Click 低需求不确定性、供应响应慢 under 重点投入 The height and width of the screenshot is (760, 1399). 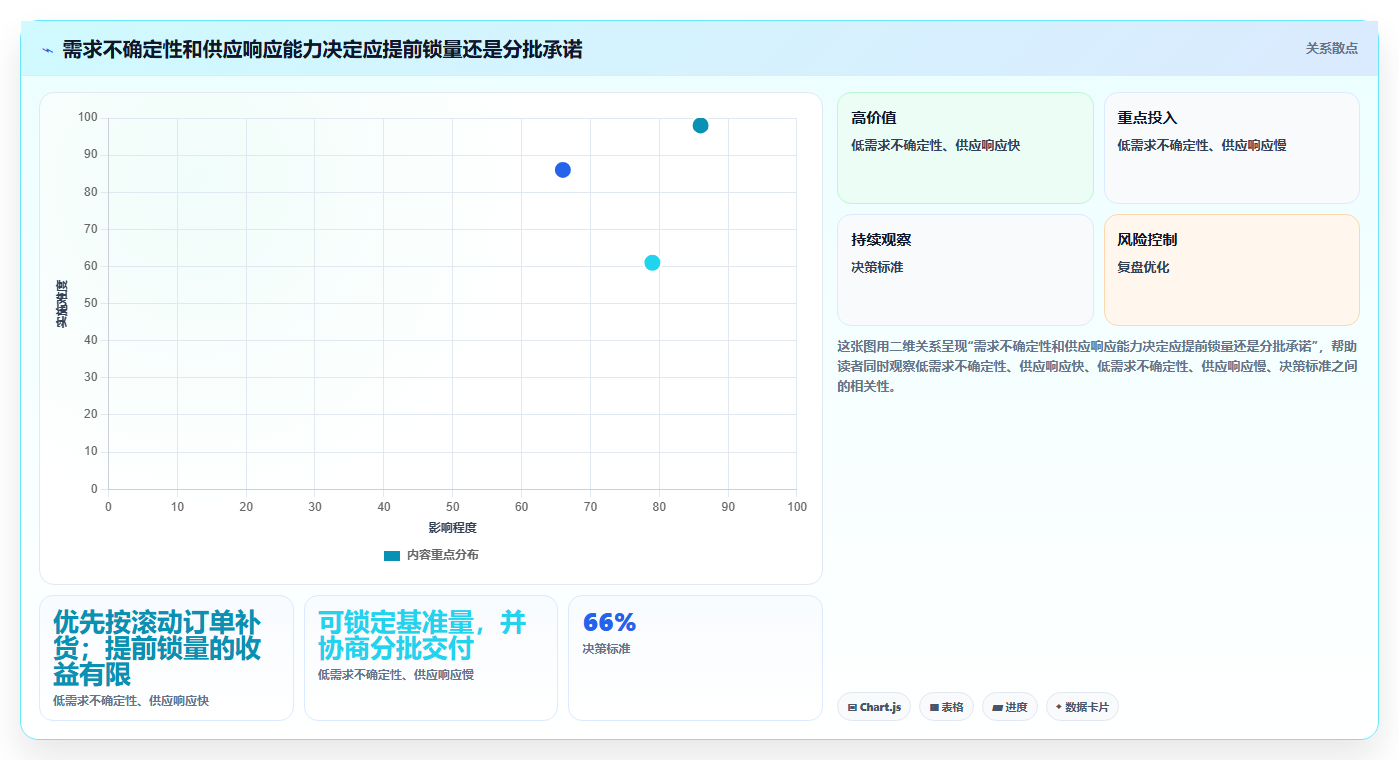pyautogui.click(x=1202, y=145)
